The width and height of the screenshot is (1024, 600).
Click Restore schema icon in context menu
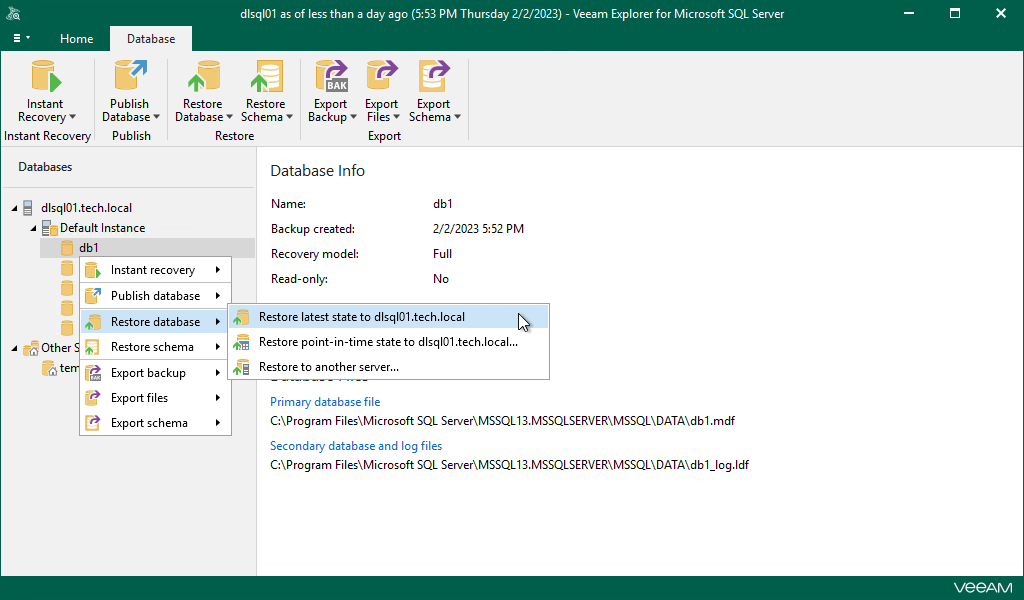coord(93,347)
